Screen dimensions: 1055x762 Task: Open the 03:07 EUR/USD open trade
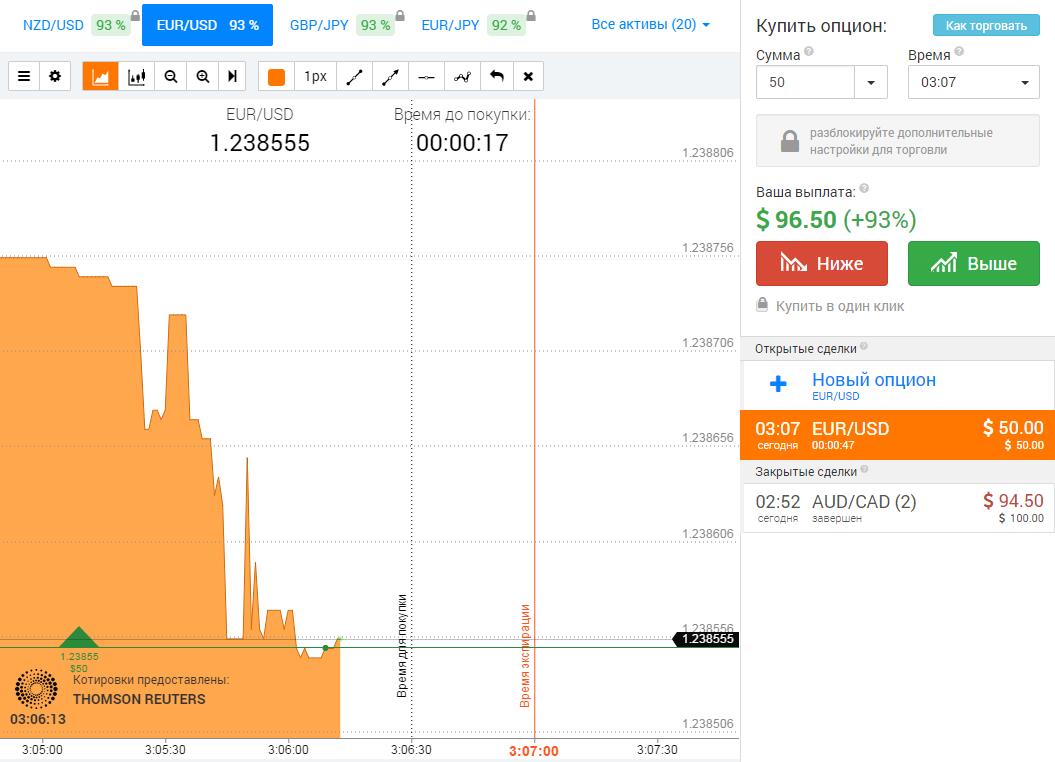point(898,435)
